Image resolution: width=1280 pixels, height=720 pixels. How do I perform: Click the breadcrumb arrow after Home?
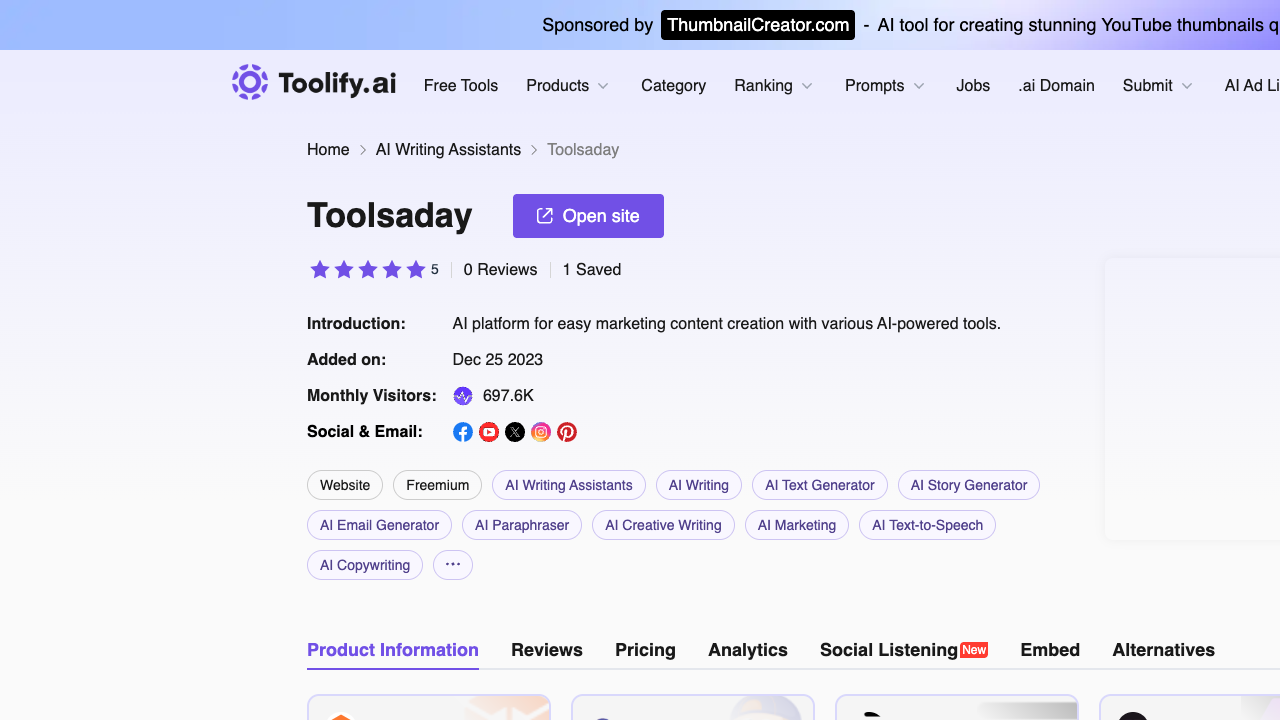363,150
